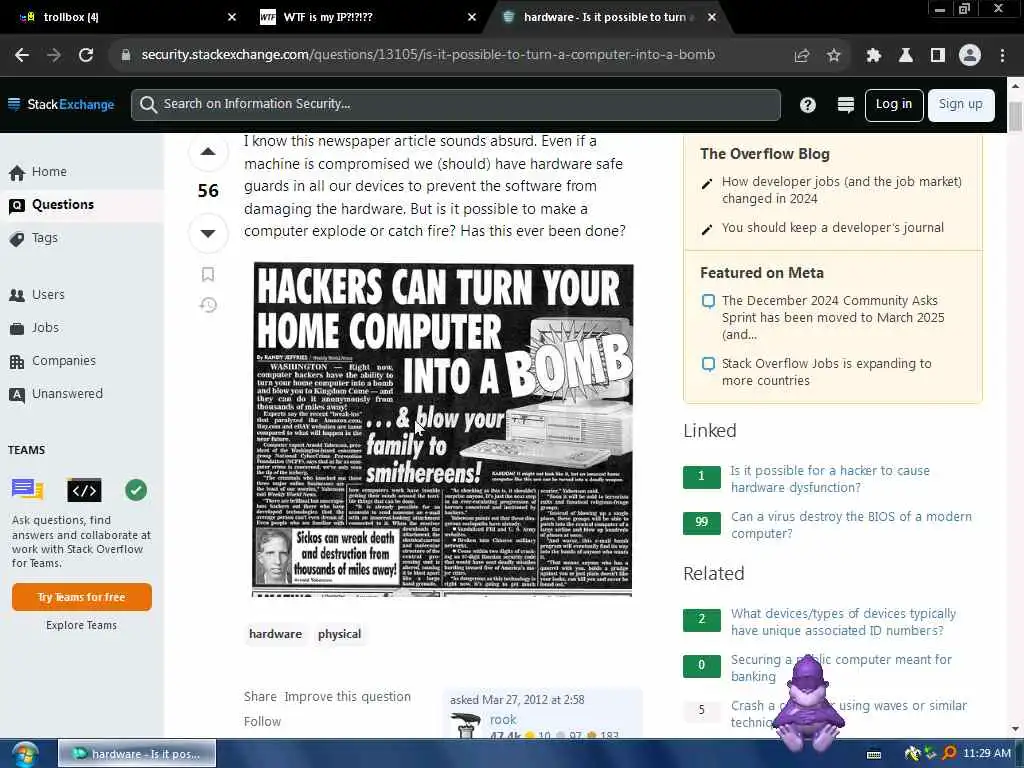Open the physical tag
This screenshot has width=1024, height=768.
click(x=340, y=634)
